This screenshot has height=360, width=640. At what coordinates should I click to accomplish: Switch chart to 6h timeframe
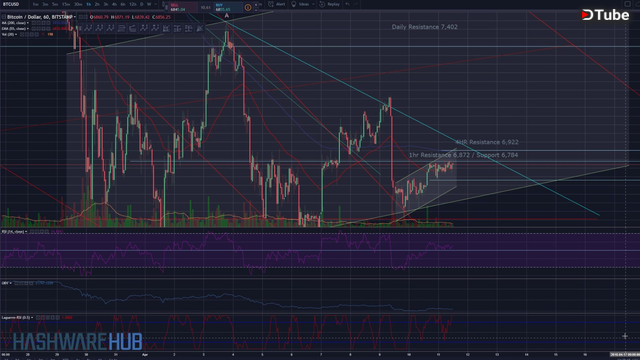pos(123,4)
